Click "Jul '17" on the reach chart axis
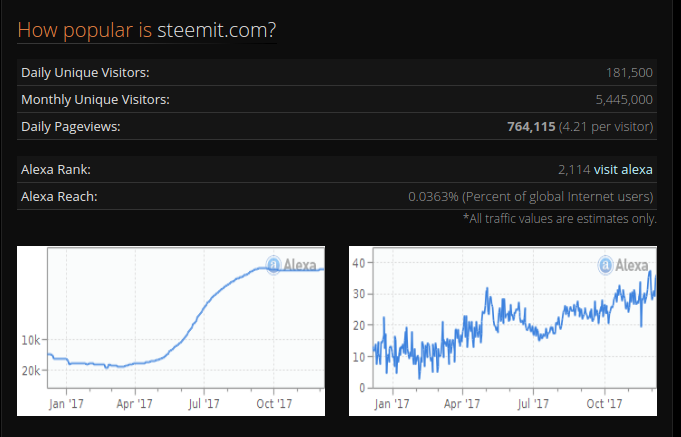 click(x=533, y=404)
